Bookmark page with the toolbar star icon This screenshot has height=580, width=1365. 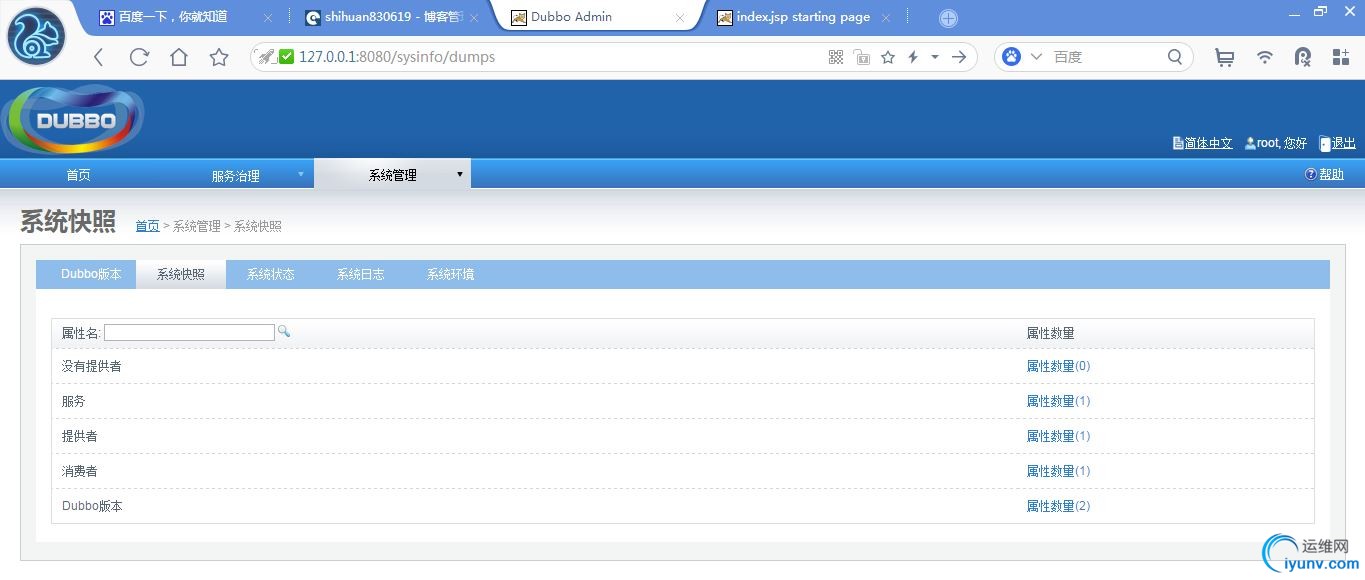pos(219,57)
